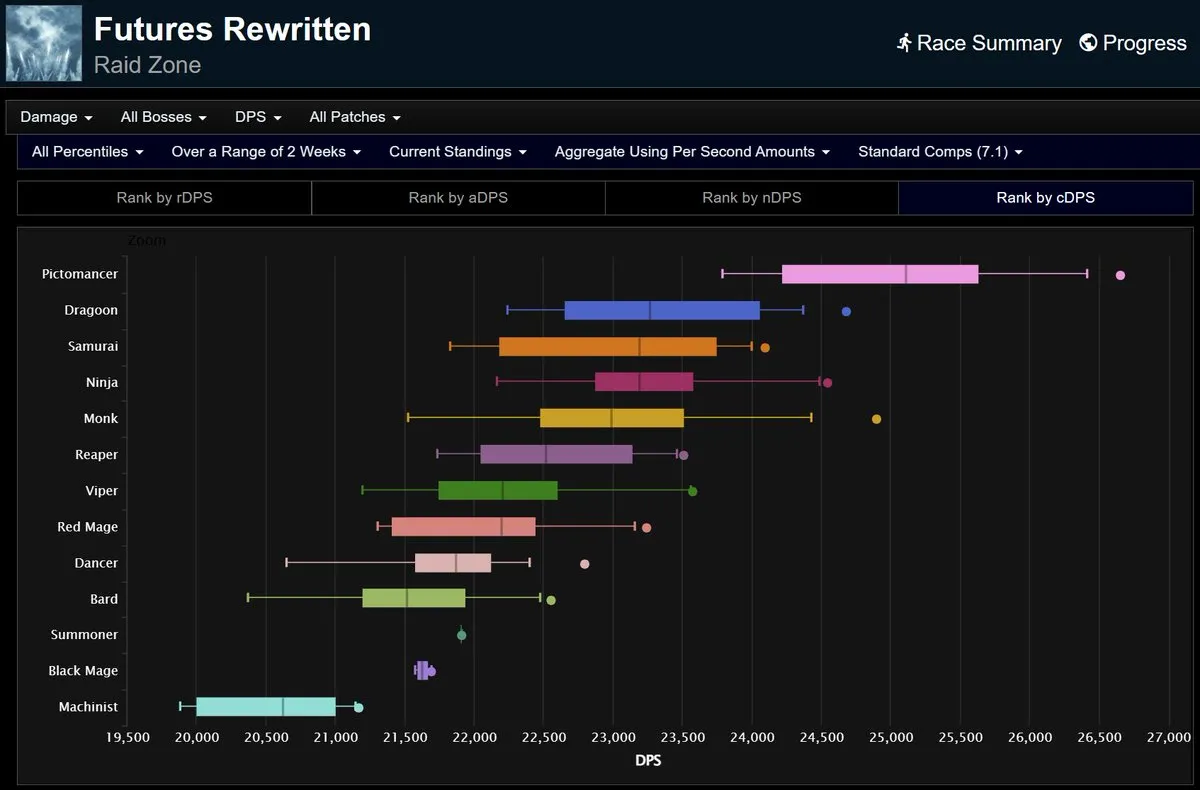Switch to Rank by nDPS tab
1200x790 pixels.
tap(752, 198)
